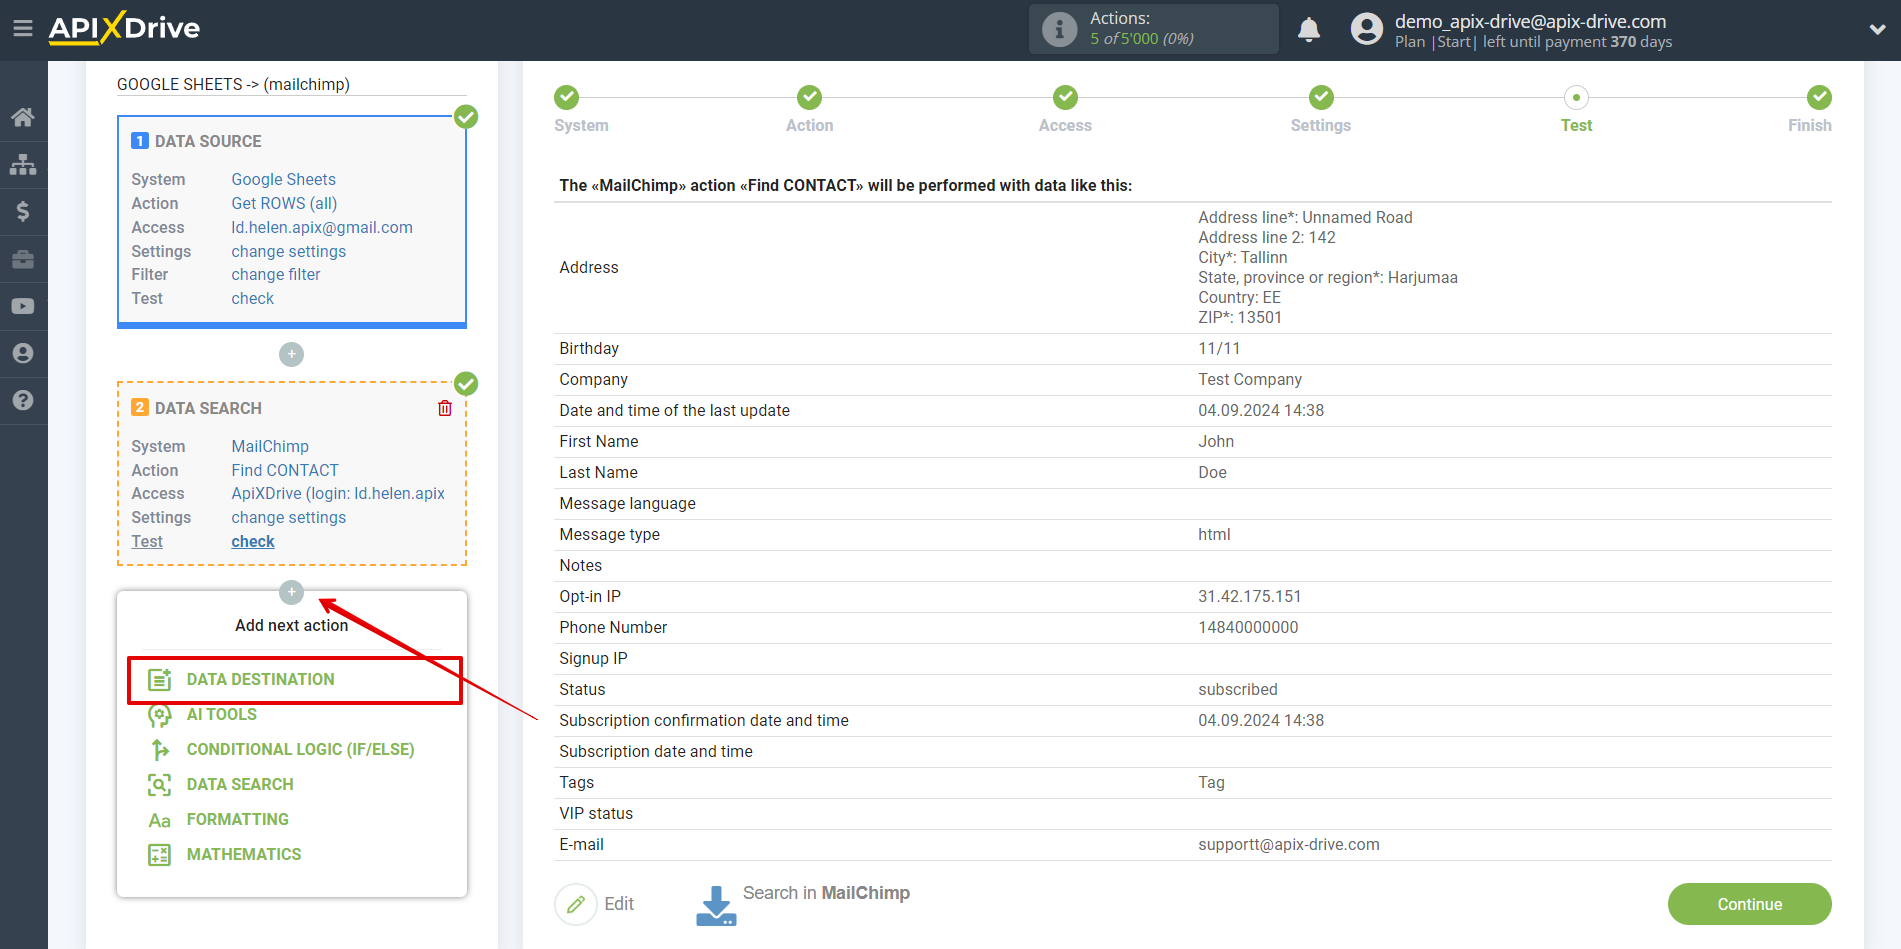Viewport: 1901px width, 949px height.
Task: Click the Formatting Aa icon
Action: coord(160,820)
